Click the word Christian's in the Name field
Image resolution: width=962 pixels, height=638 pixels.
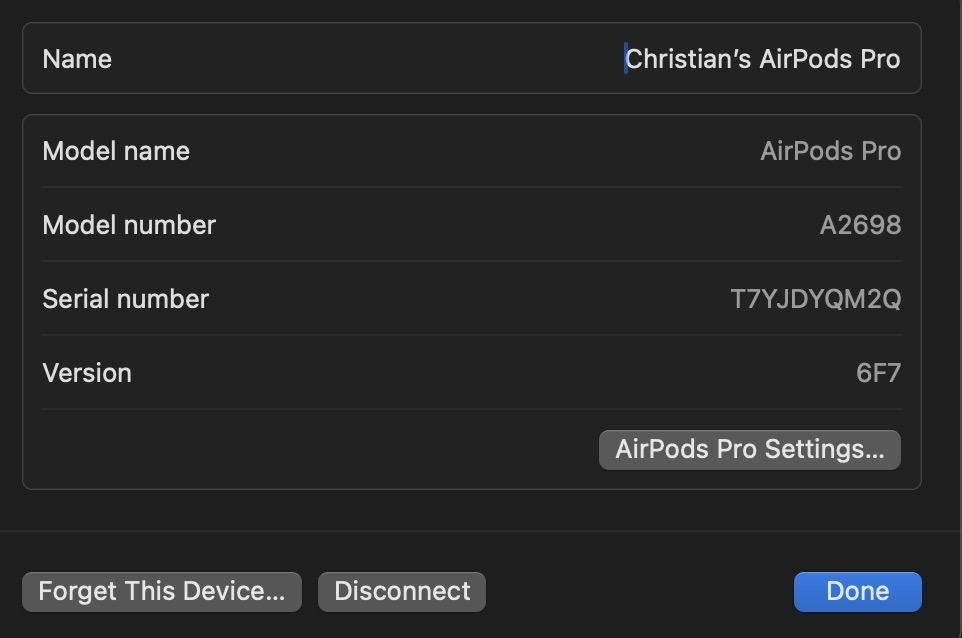tap(687, 59)
